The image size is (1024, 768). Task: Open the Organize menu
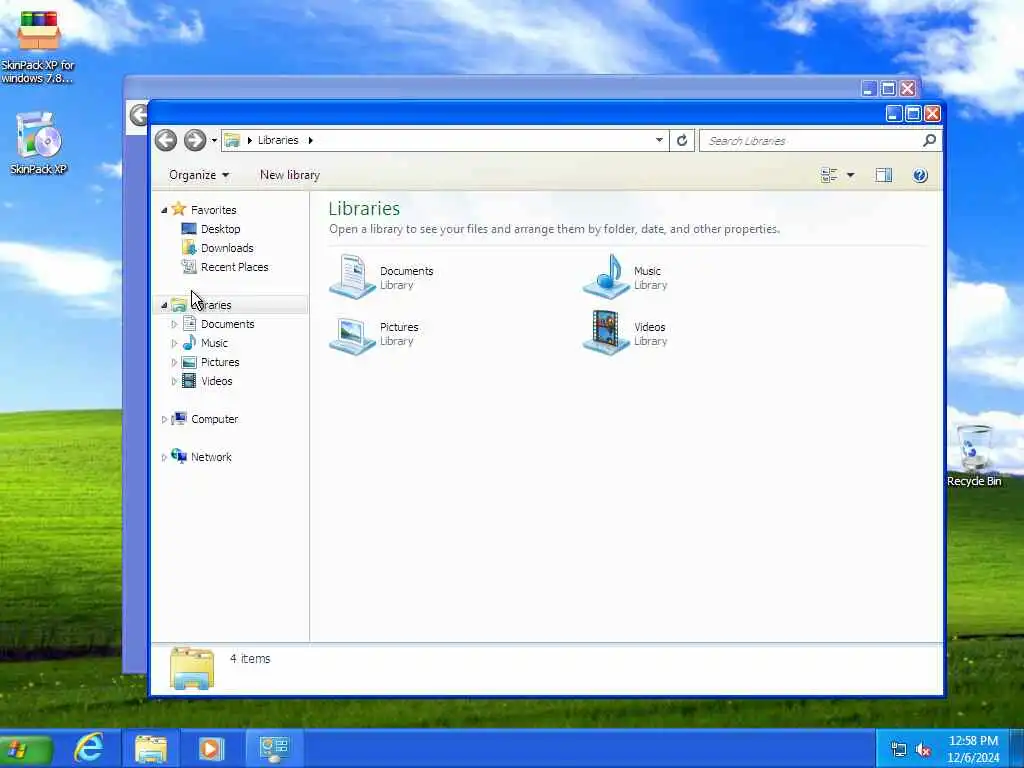pos(199,175)
